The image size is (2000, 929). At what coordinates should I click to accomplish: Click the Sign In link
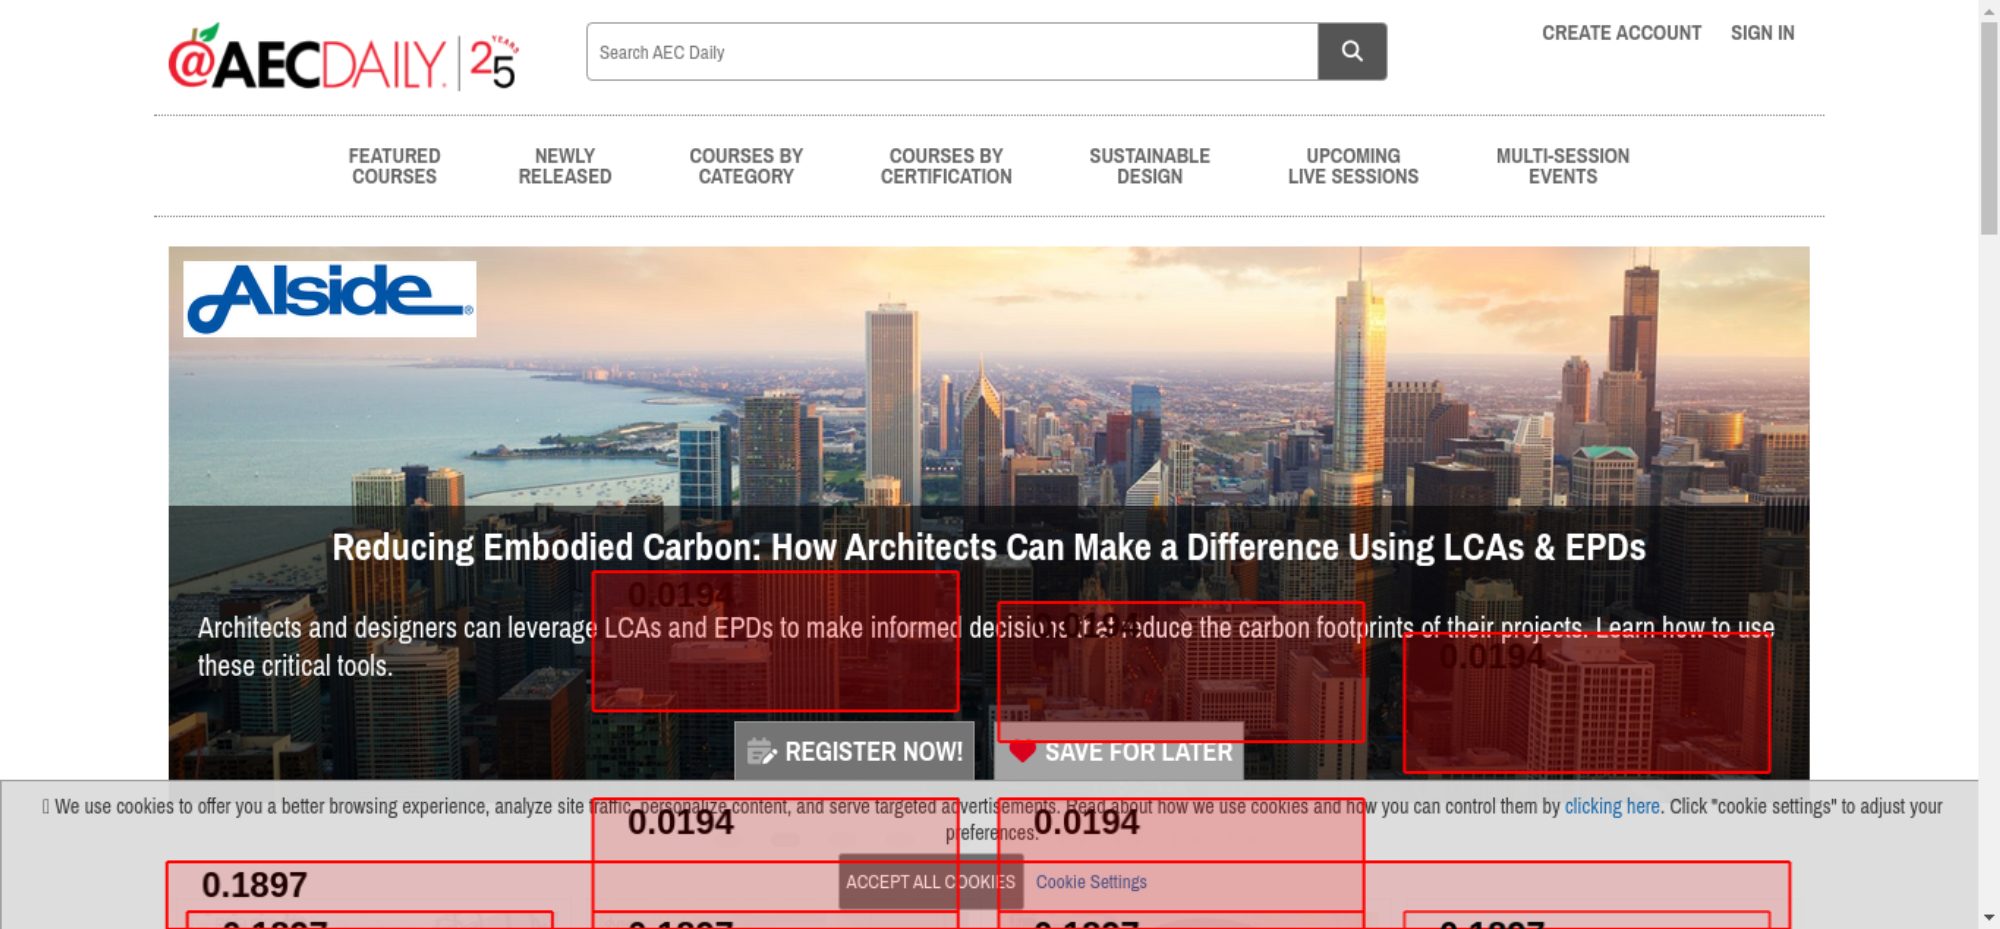click(1762, 33)
